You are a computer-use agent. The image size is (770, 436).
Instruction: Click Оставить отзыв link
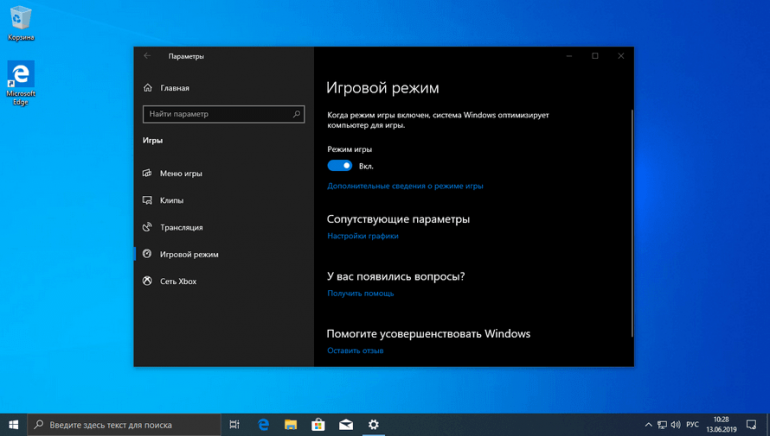pyautogui.click(x=355, y=351)
